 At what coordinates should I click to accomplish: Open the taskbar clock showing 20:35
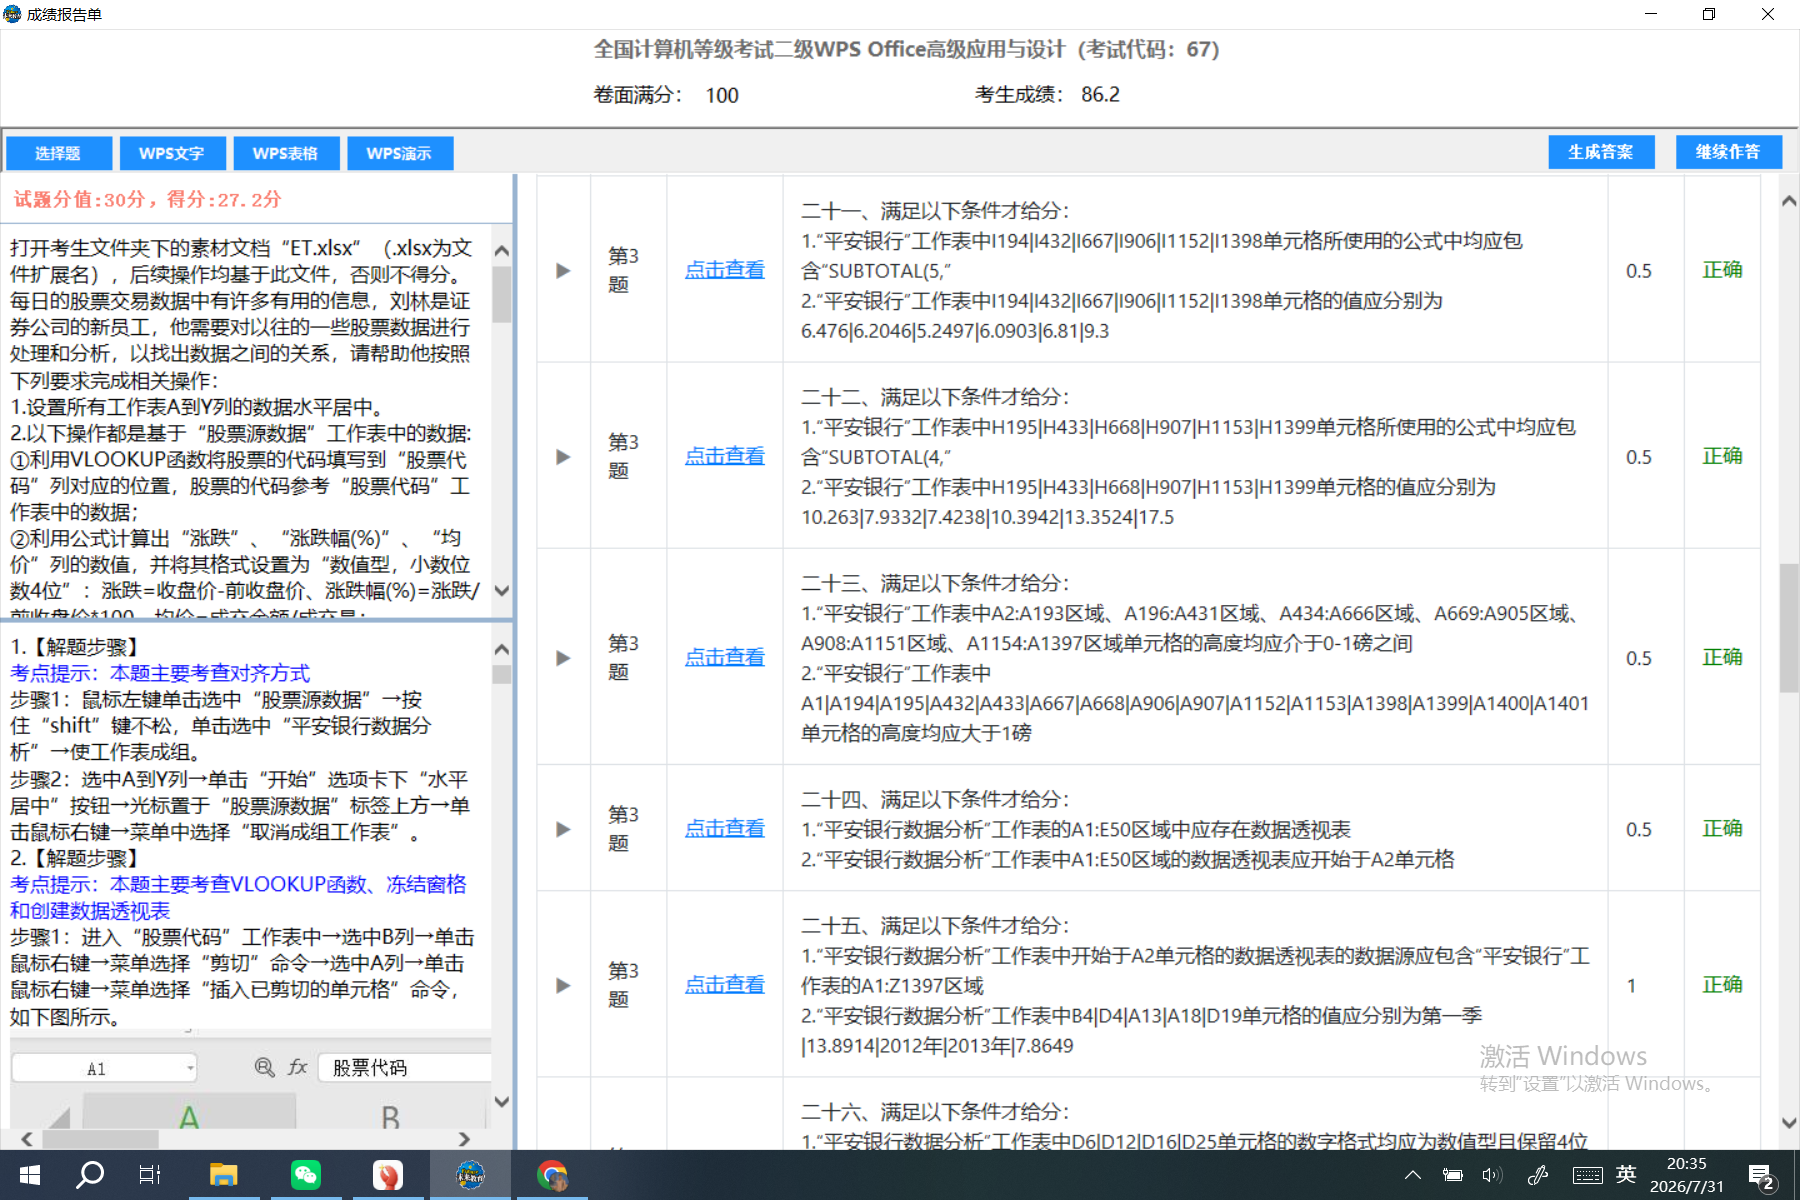coord(1687,1175)
